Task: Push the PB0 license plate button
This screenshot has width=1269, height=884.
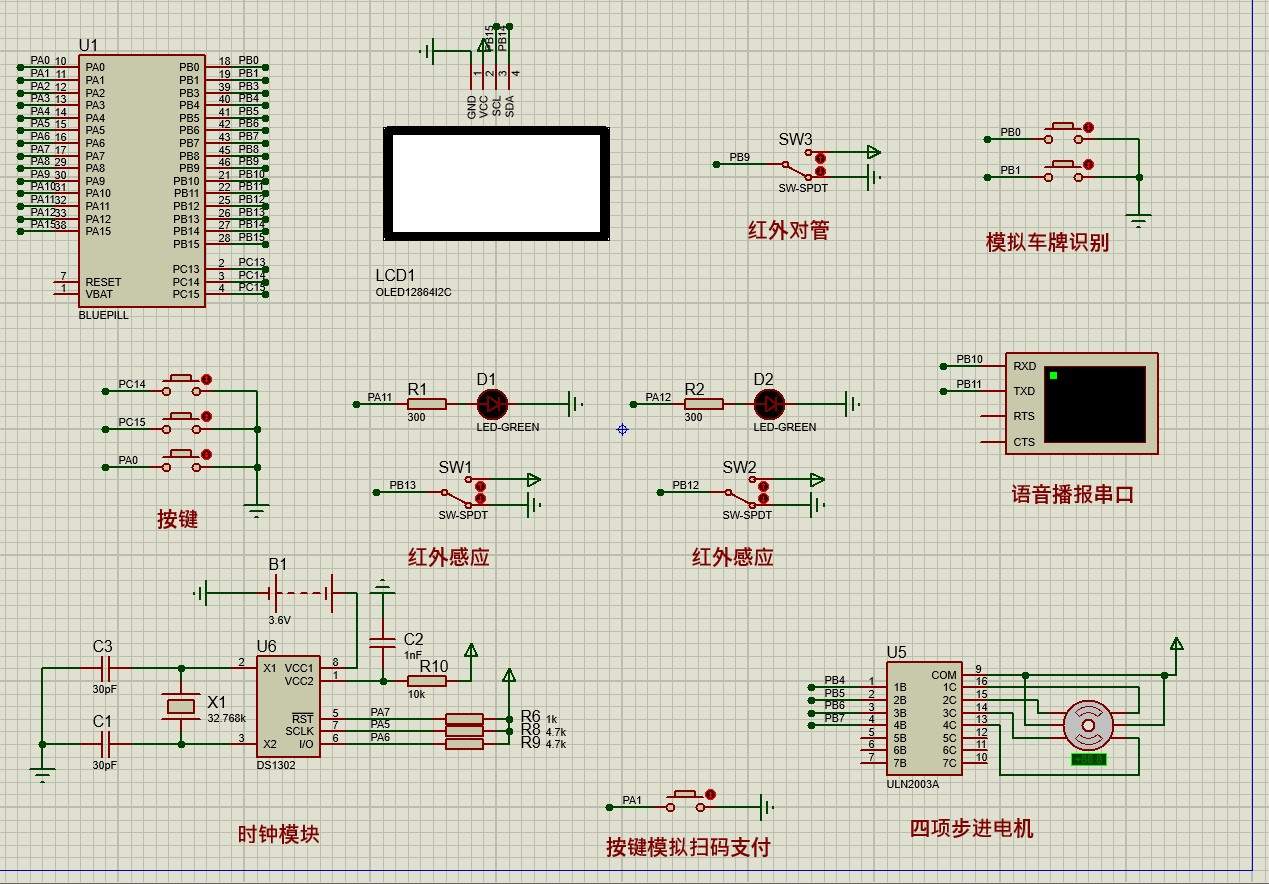Action: (x=1064, y=132)
